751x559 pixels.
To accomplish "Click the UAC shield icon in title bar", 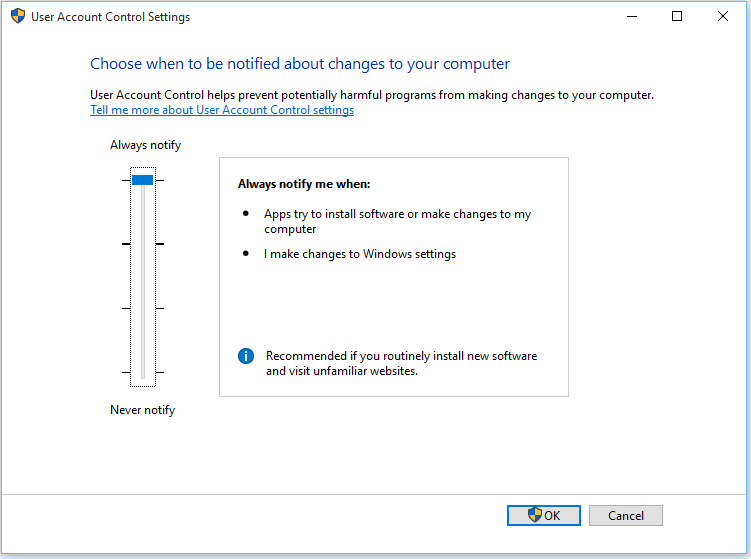I will [18, 16].
